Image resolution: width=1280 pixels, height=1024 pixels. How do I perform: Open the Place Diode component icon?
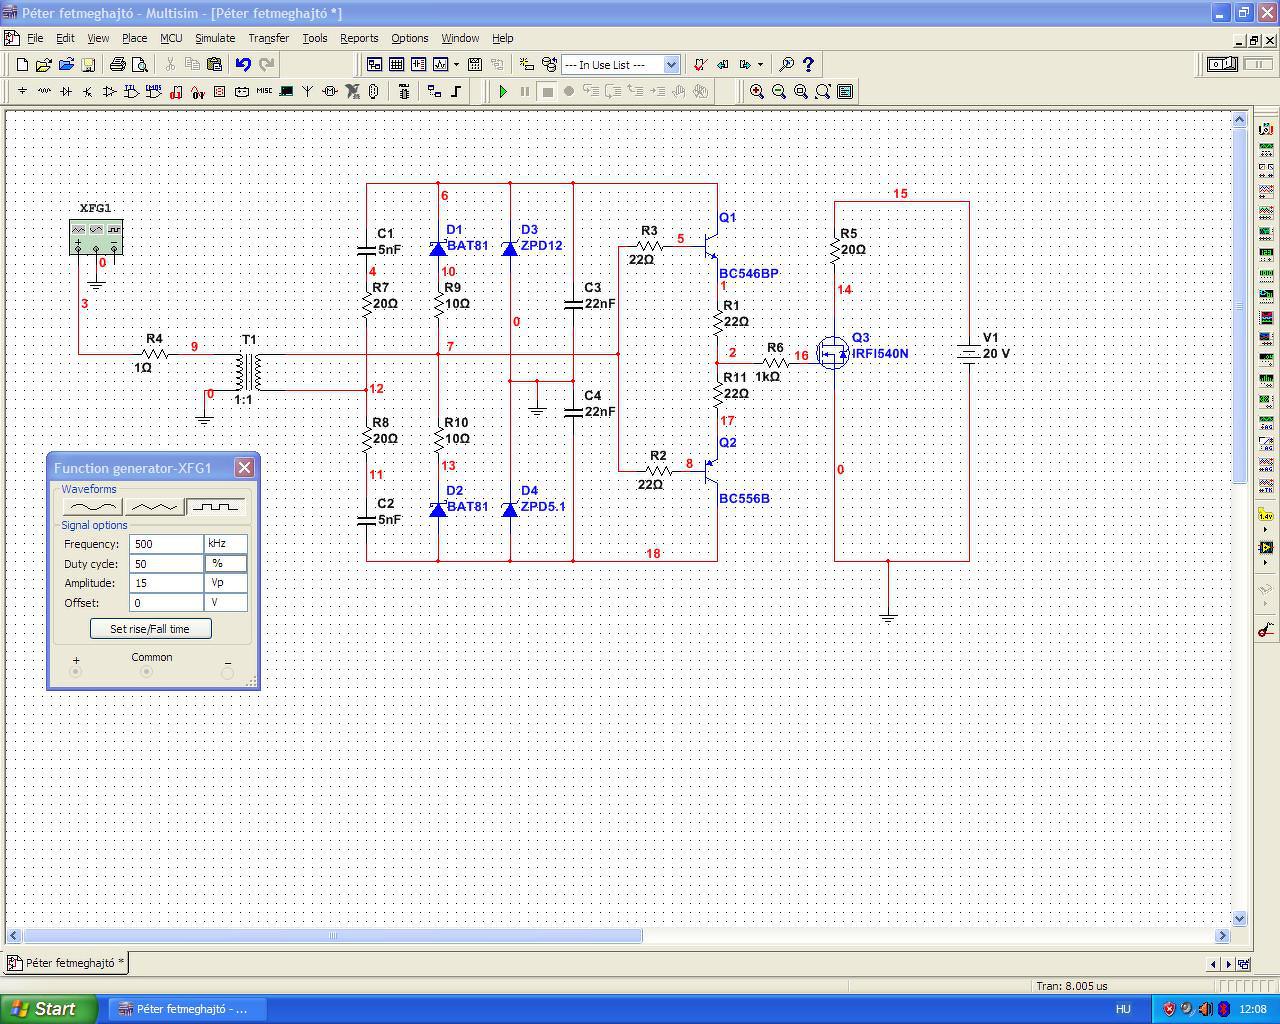(x=66, y=91)
